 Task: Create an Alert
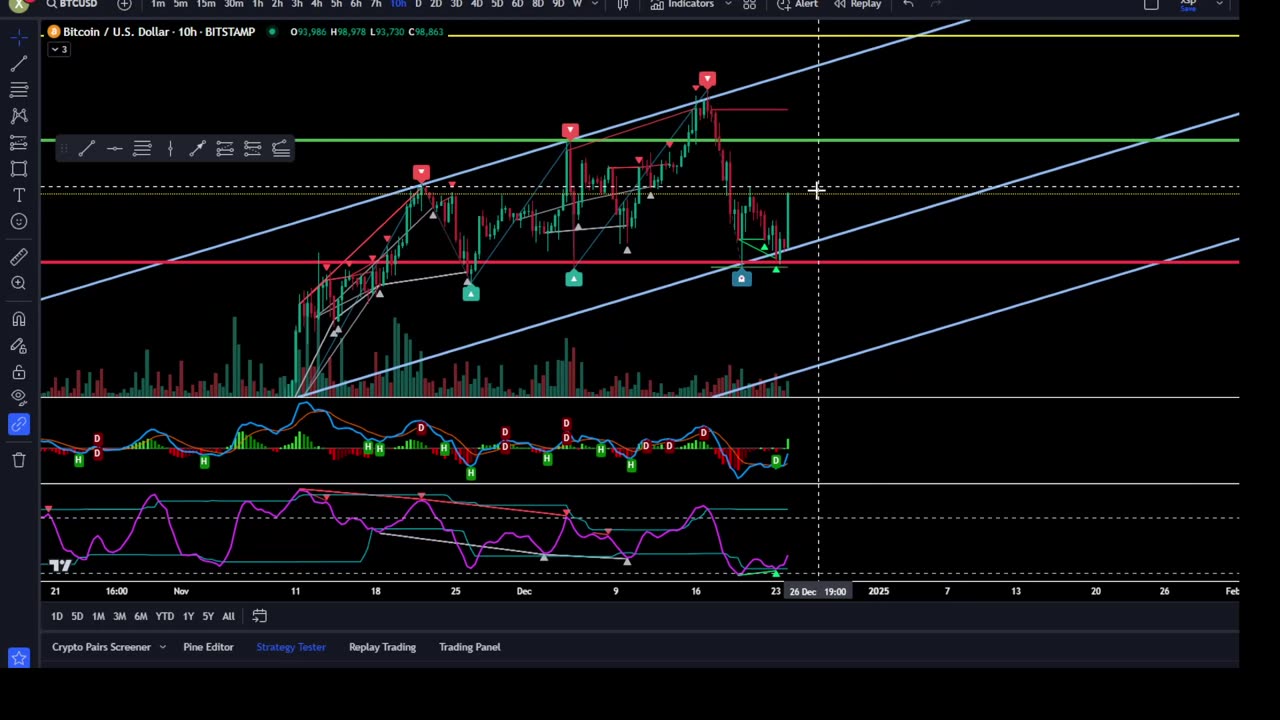pyautogui.click(x=798, y=4)
